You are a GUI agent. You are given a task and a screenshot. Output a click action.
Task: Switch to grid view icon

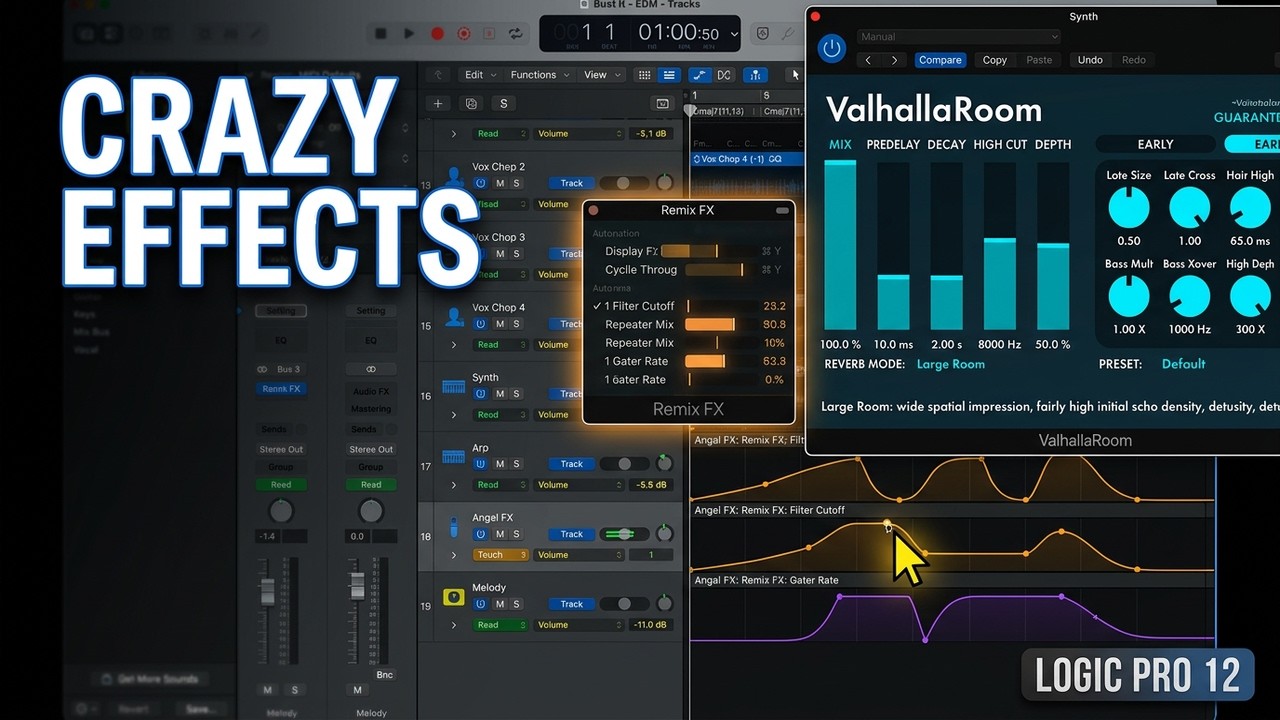pos(644,75)
